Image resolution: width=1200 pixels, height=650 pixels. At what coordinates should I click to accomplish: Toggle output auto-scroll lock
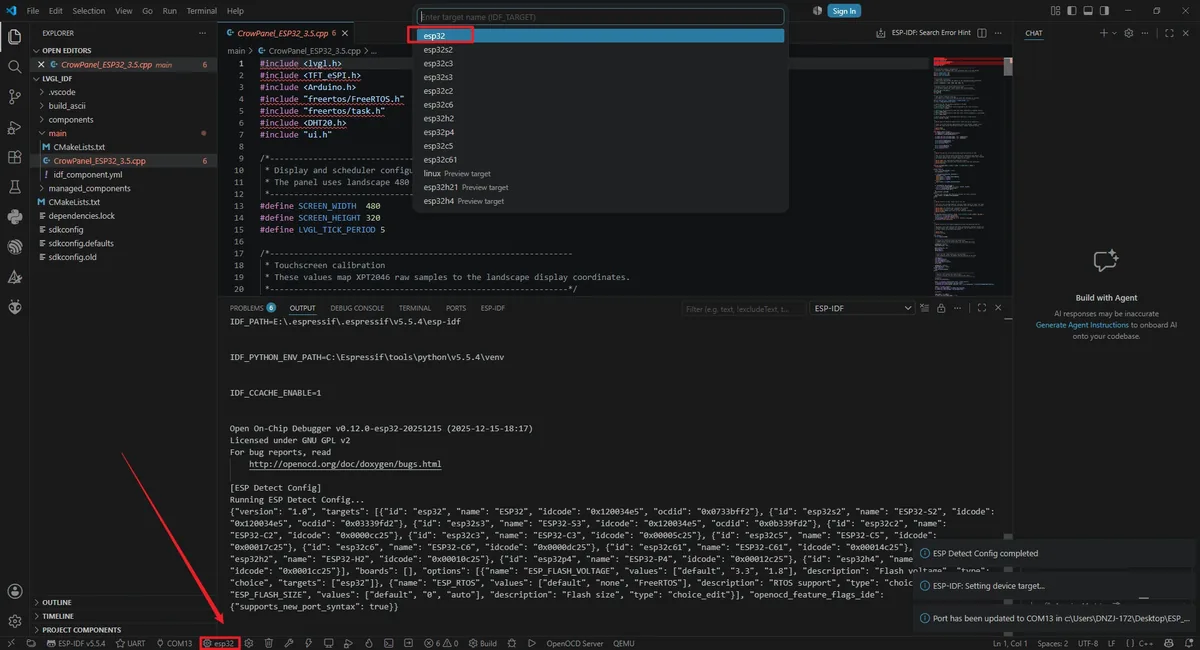click(x=940, y=308)
